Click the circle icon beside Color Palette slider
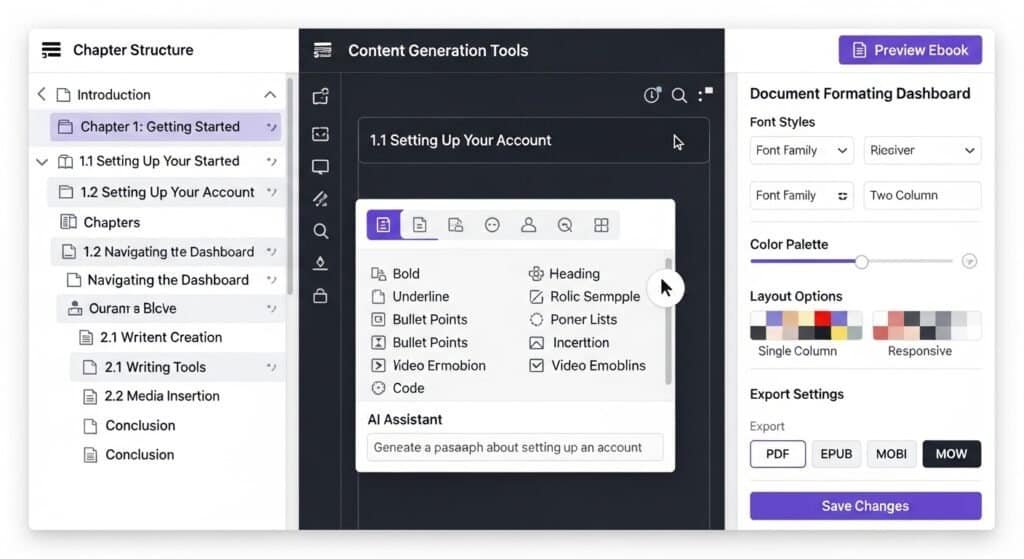1024x559 pixels. (x=969, y=261)
